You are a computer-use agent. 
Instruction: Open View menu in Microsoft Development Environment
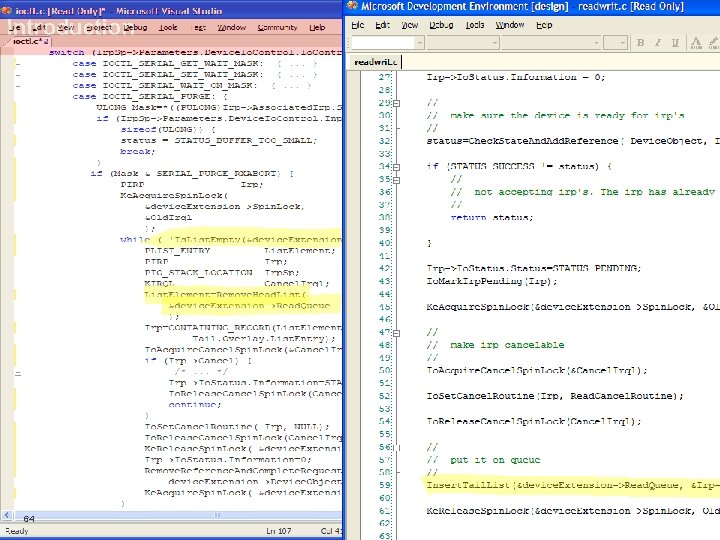410,25
